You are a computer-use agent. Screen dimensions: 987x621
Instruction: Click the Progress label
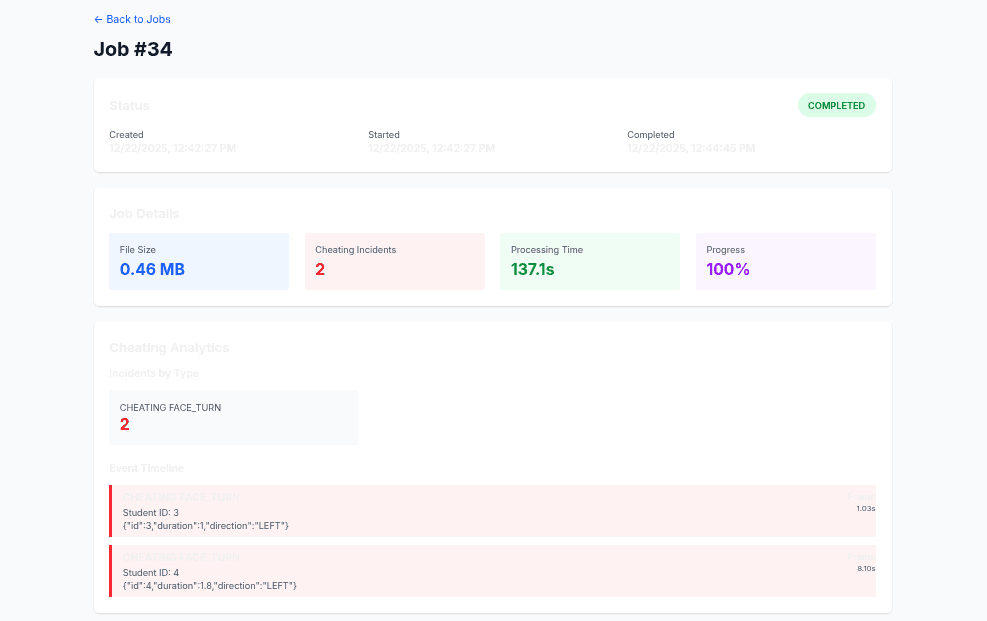tap(726, 250)
